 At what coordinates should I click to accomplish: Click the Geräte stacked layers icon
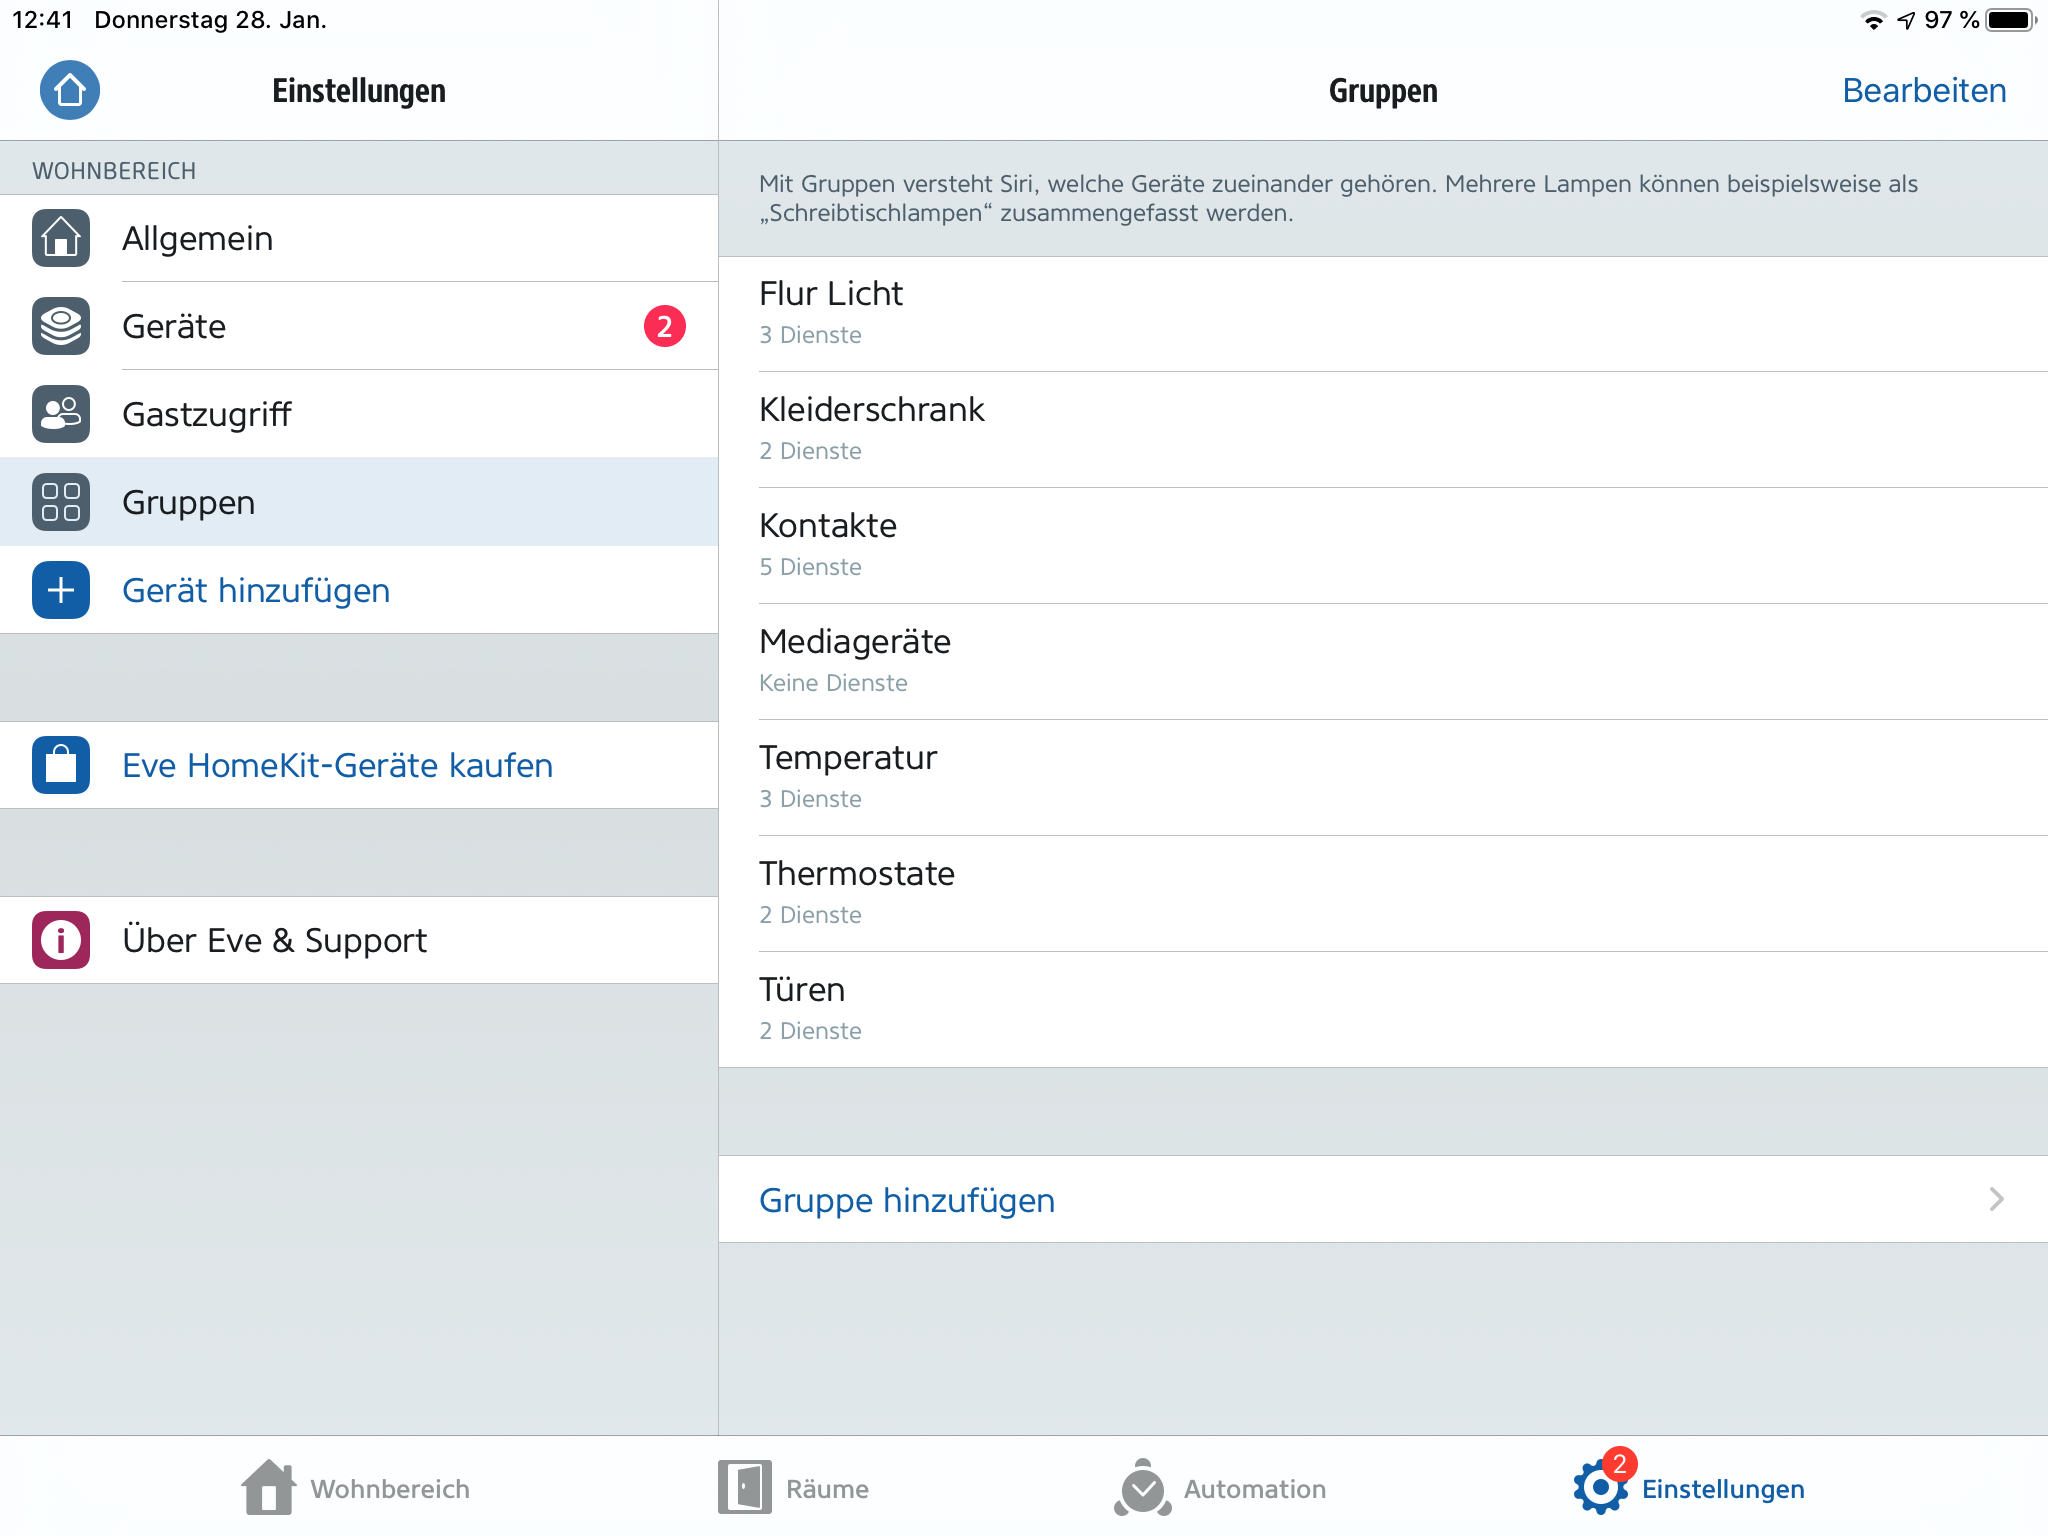click(61, 326)
